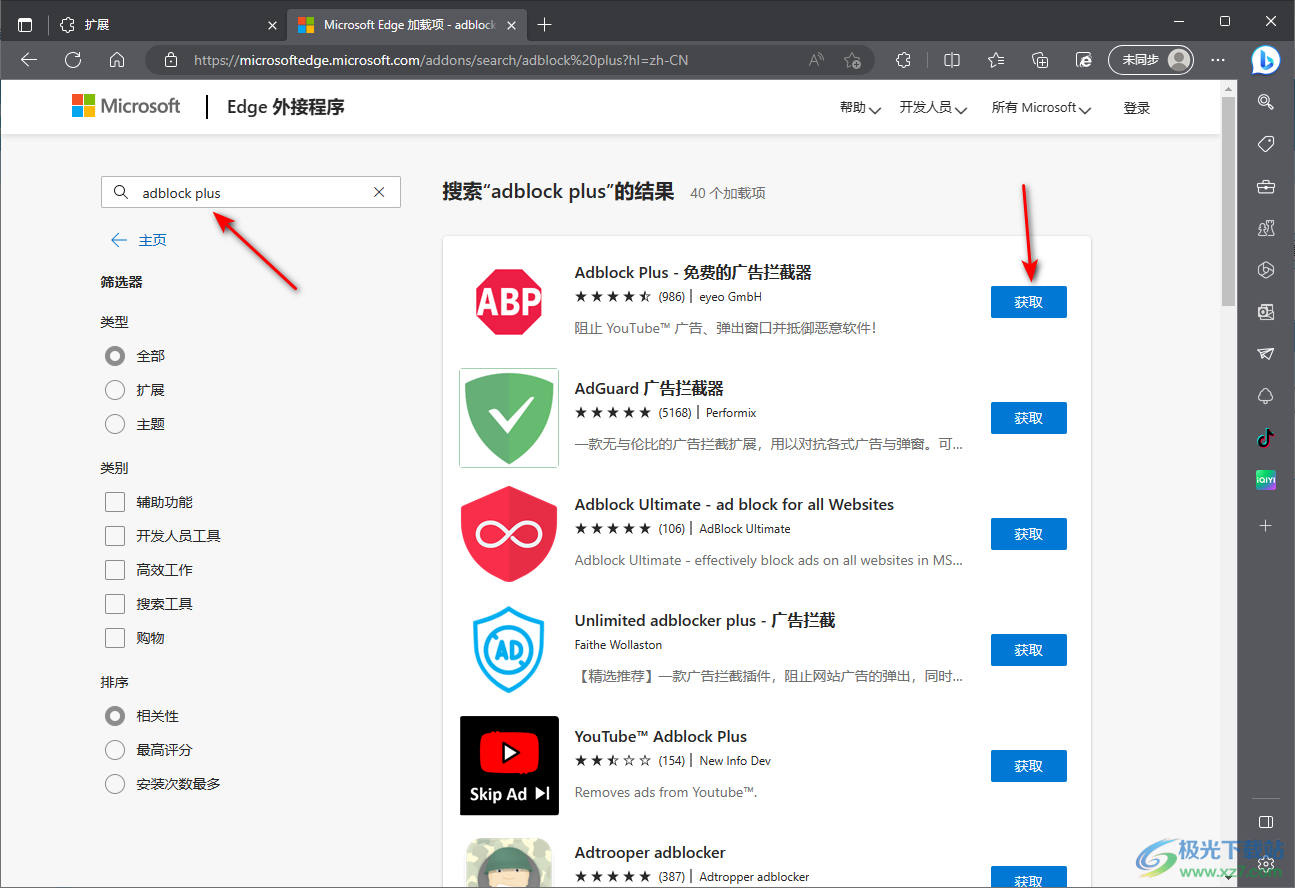Open TikTok in the sidebar
The width and height of the screenshot is (1295, 888).
pos(1265,437)
